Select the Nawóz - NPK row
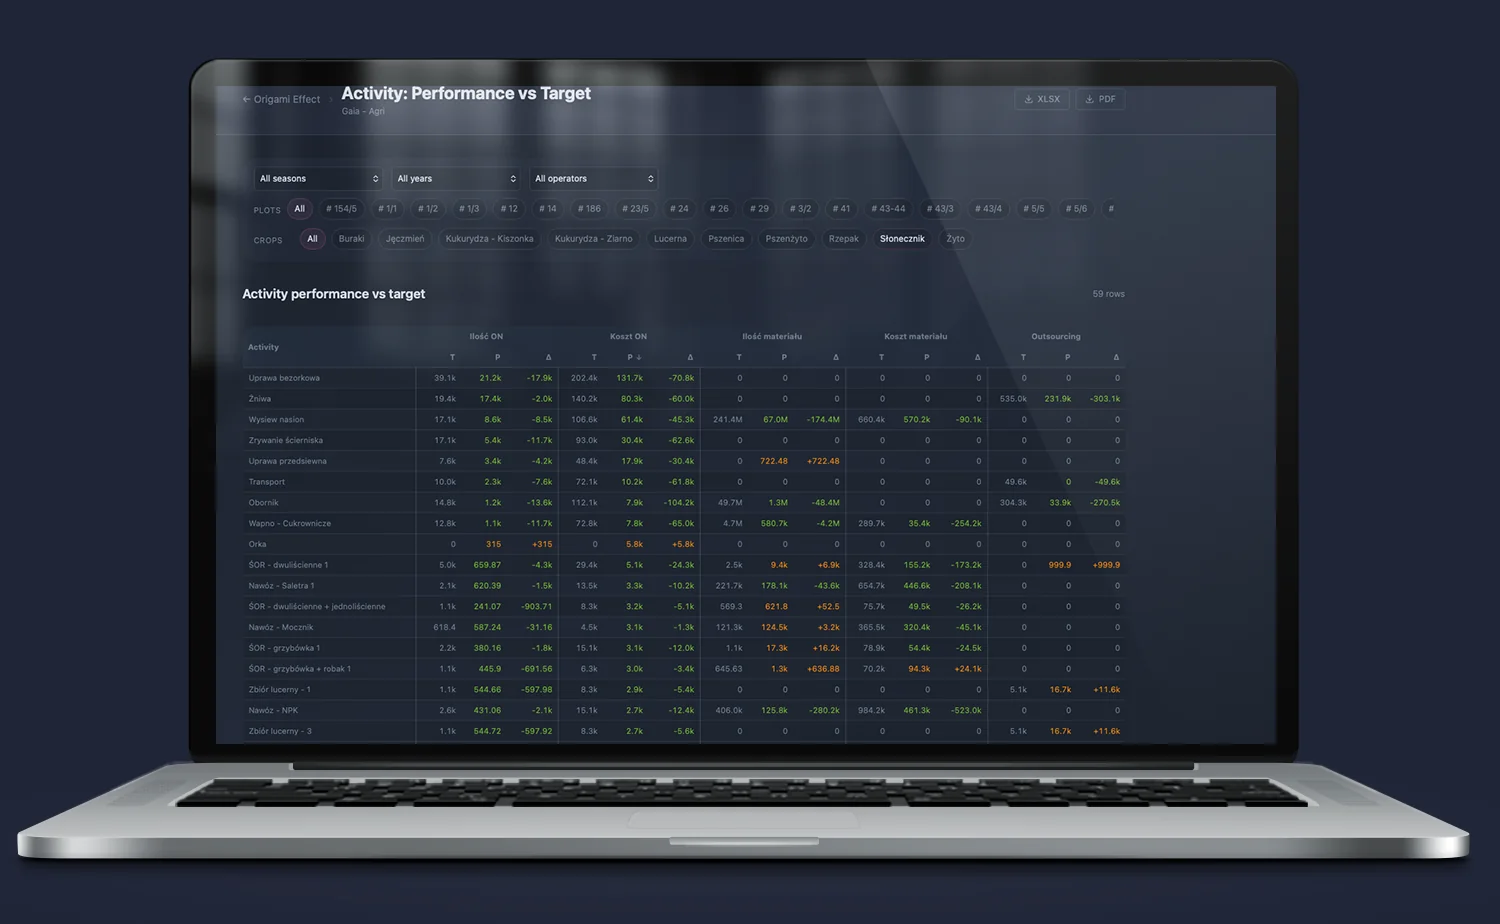This screenshot has width=1500, height=924. click(684, 710)
